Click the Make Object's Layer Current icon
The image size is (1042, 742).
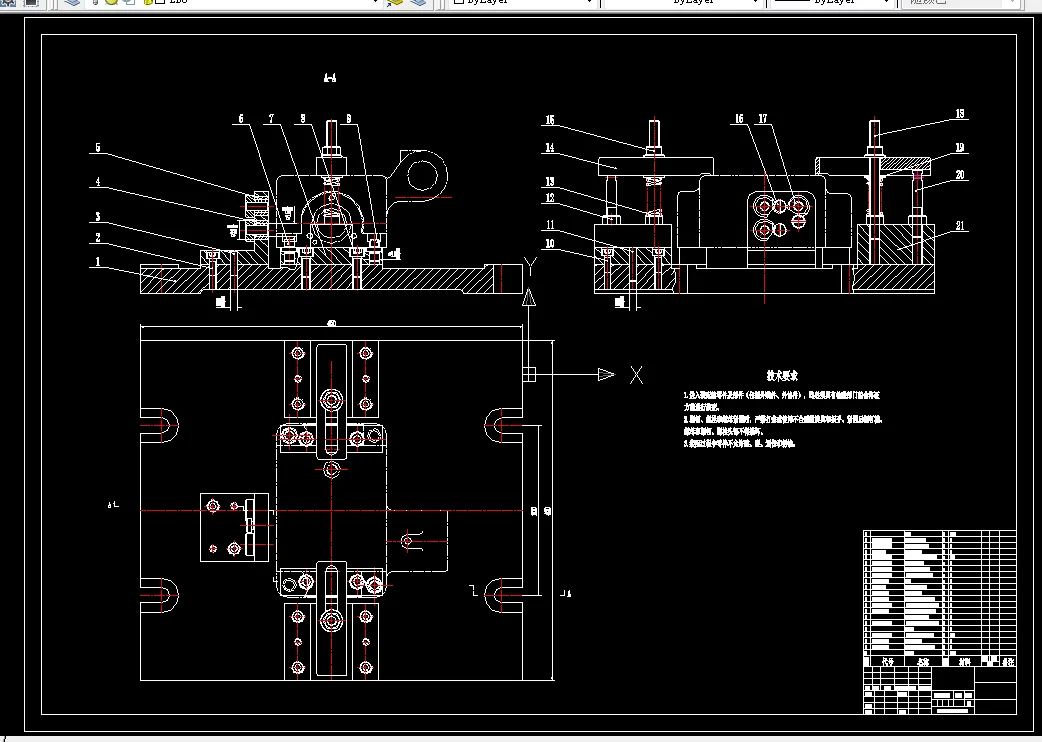click(395, 3)
